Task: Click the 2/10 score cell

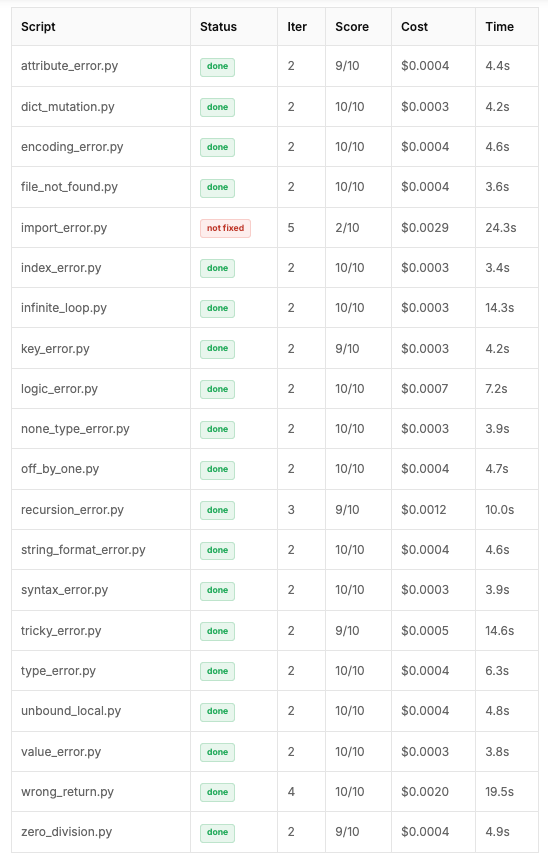Action: point(347,228)
